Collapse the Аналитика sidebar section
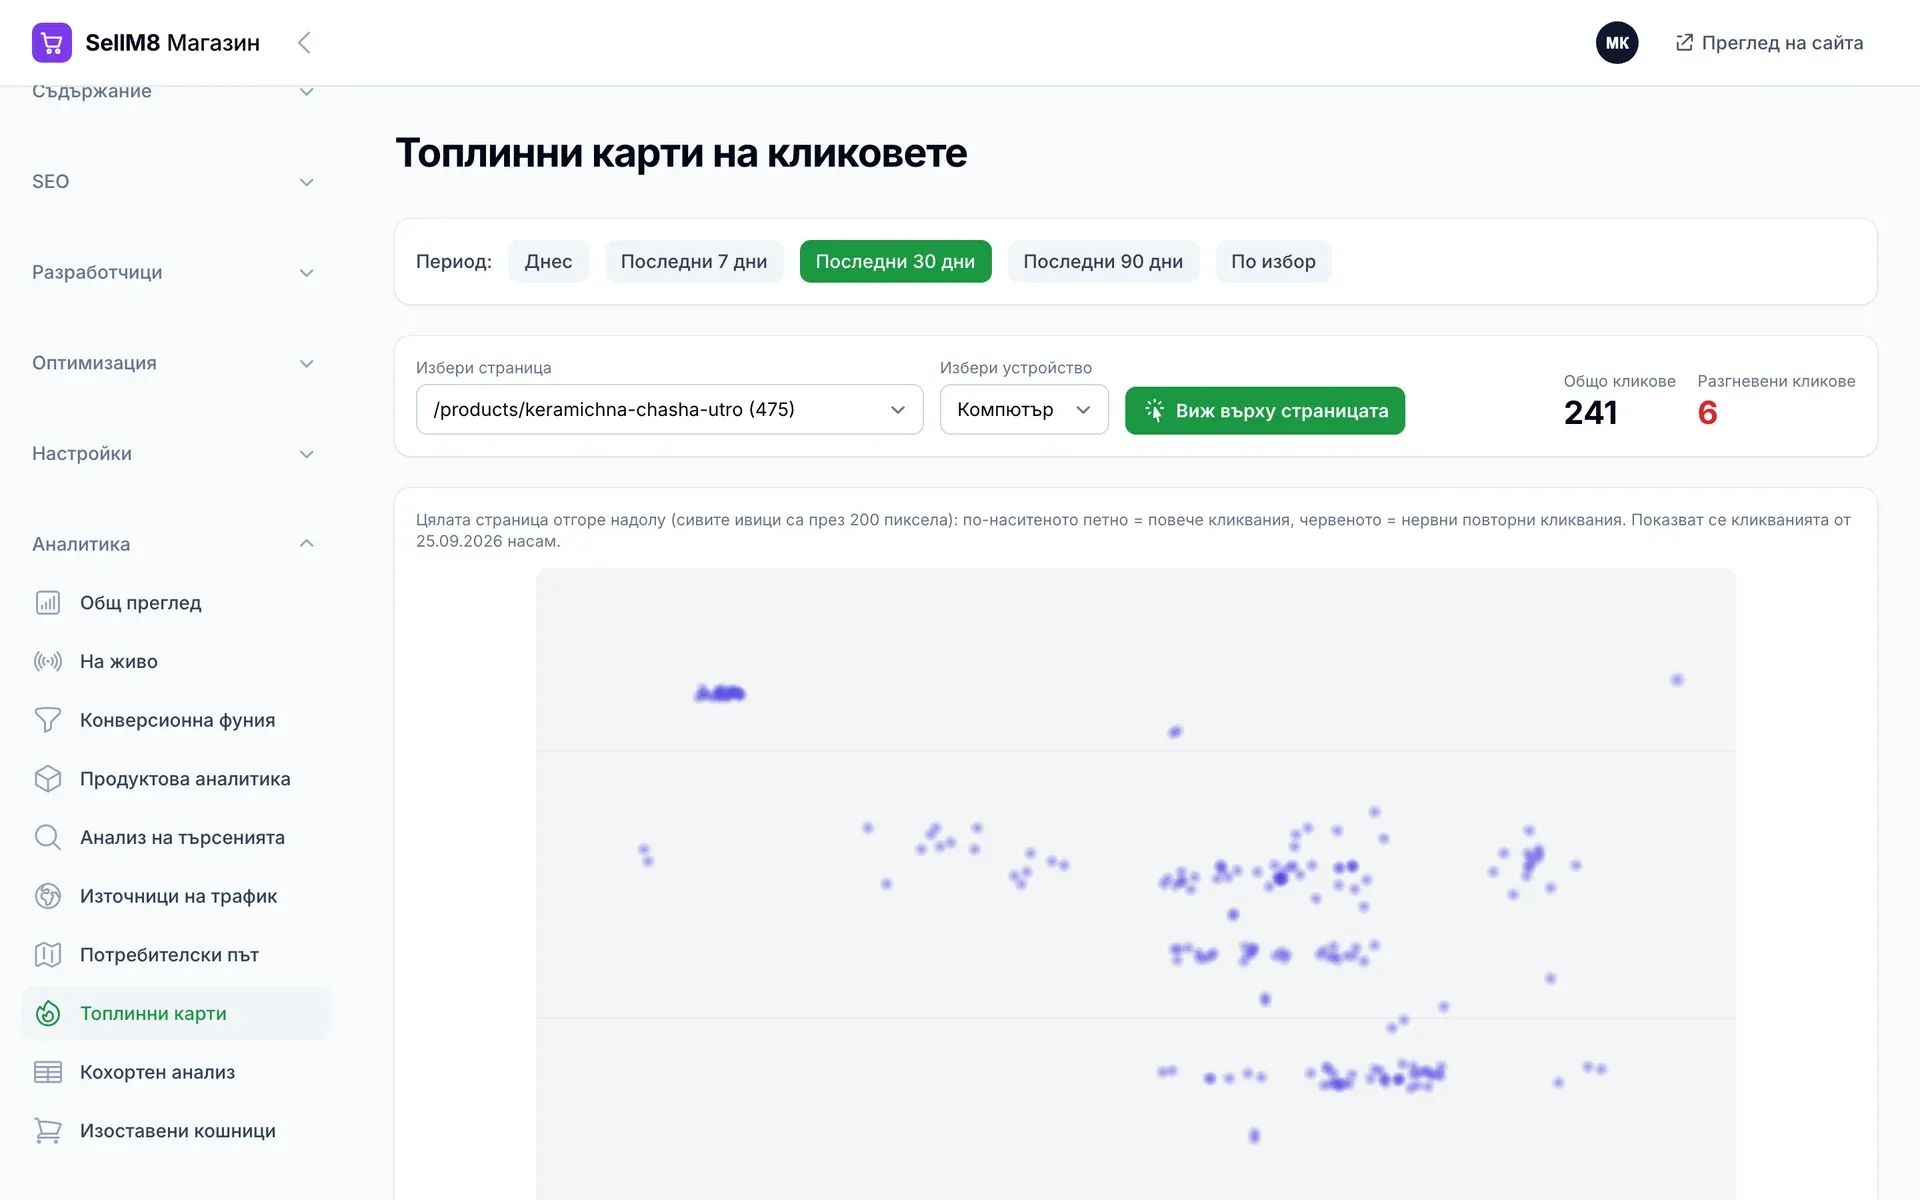The height and width of the screenshot is (1200, 1920). 172,544
